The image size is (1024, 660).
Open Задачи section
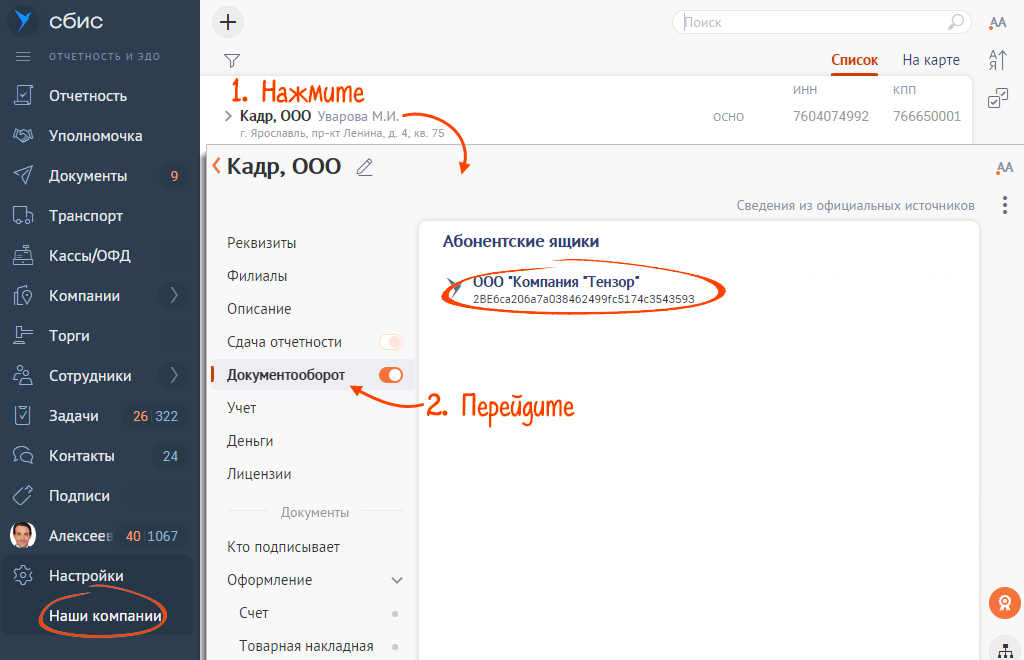[x=74, y=416]
